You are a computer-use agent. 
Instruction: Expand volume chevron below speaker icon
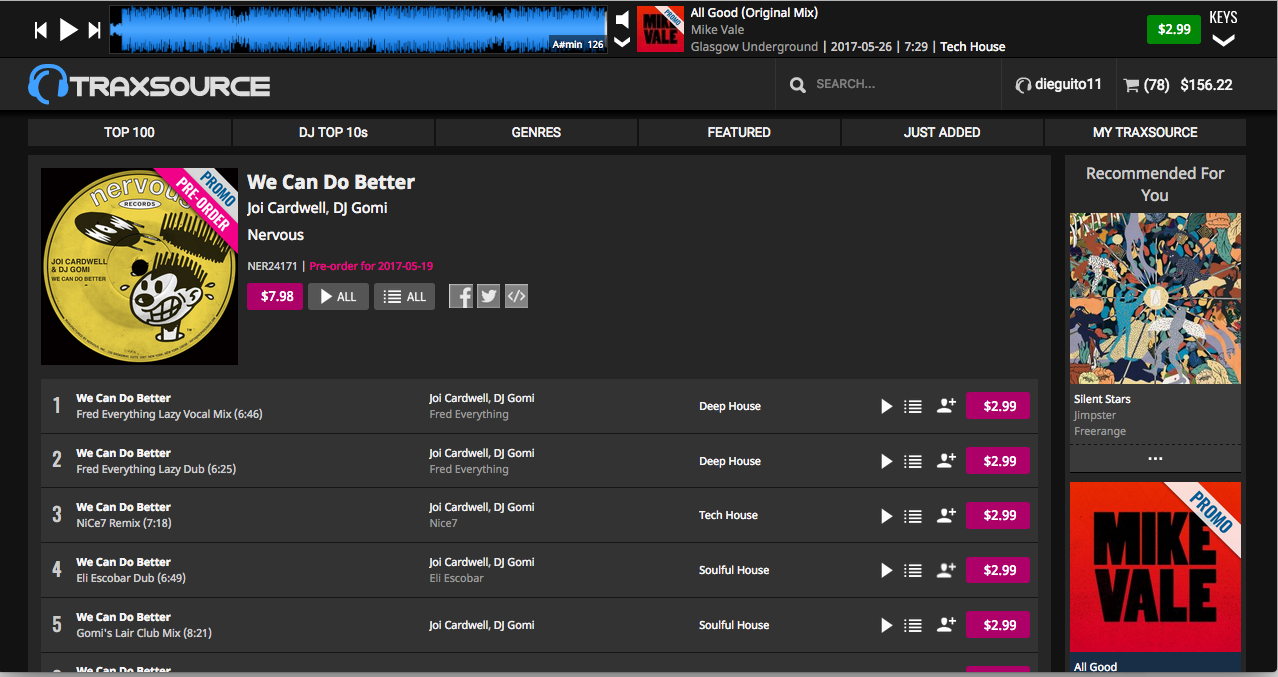tap(622, 42)
